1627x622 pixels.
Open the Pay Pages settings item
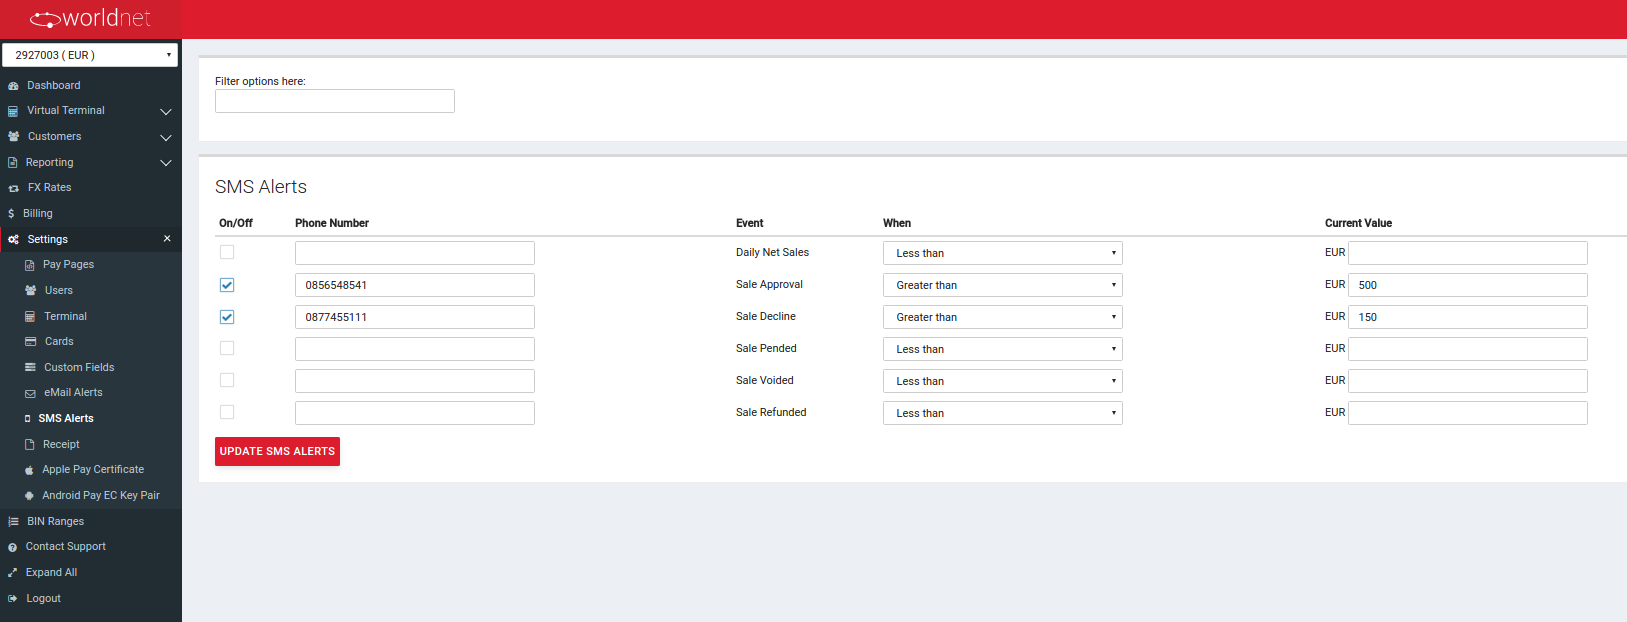pos(68,265)
